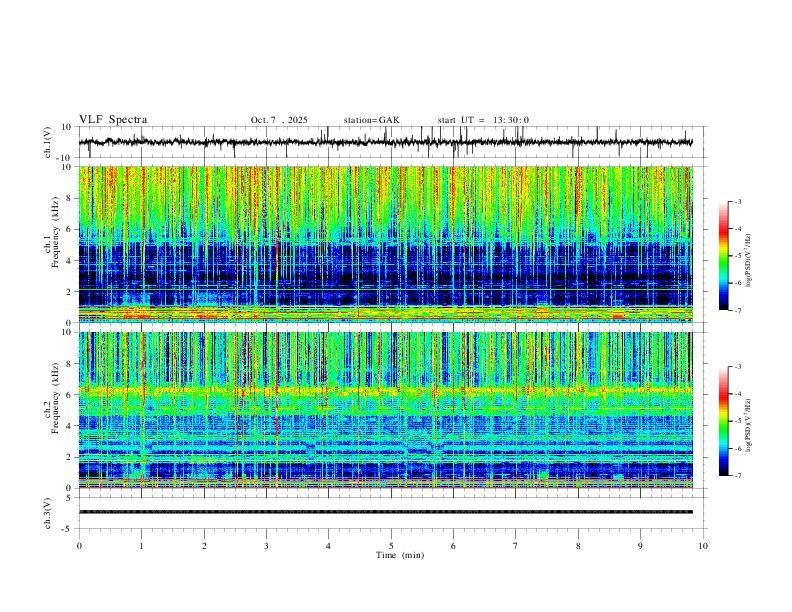792x612 pixels.
Task: Click time axis tick label "9"
Action: point(640,546)
